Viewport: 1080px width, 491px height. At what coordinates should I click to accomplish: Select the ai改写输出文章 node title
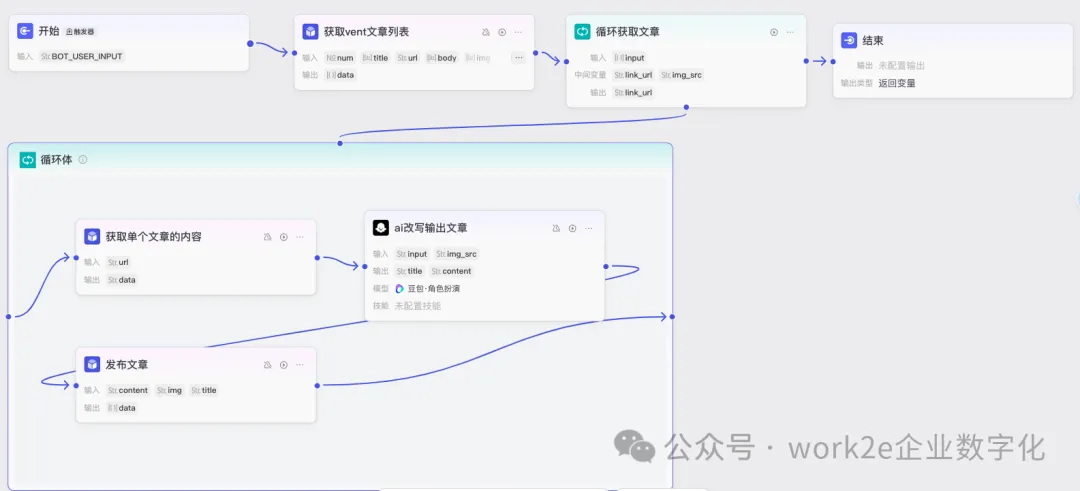point(430,228)
